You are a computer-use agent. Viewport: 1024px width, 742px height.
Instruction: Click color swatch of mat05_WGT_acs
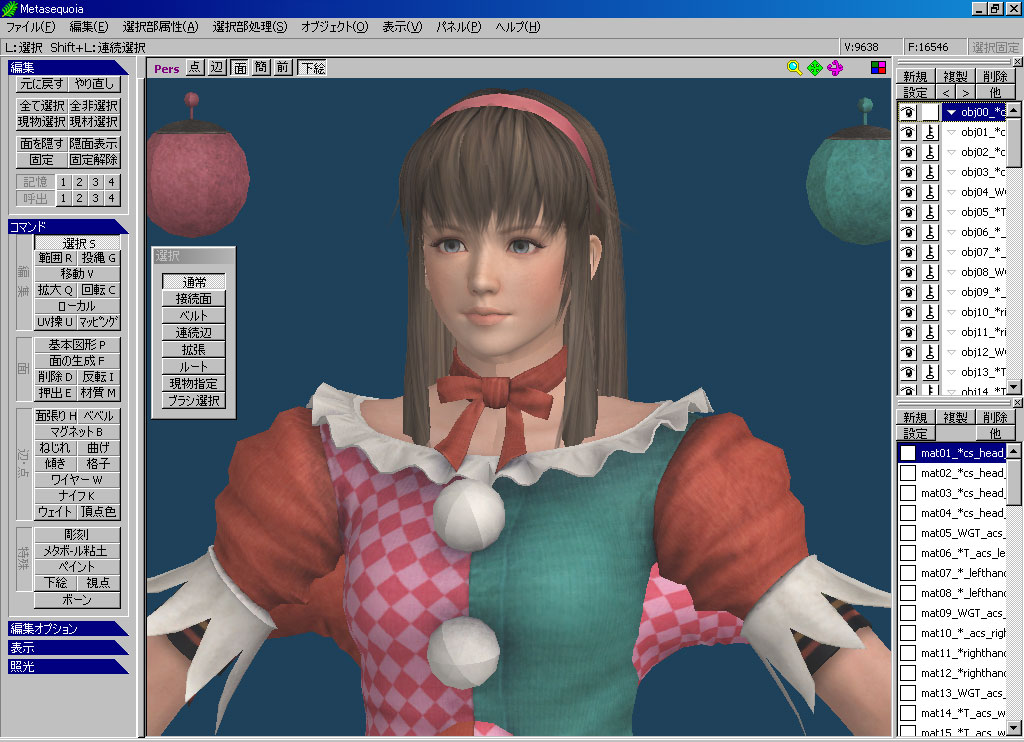pos(908,533)
